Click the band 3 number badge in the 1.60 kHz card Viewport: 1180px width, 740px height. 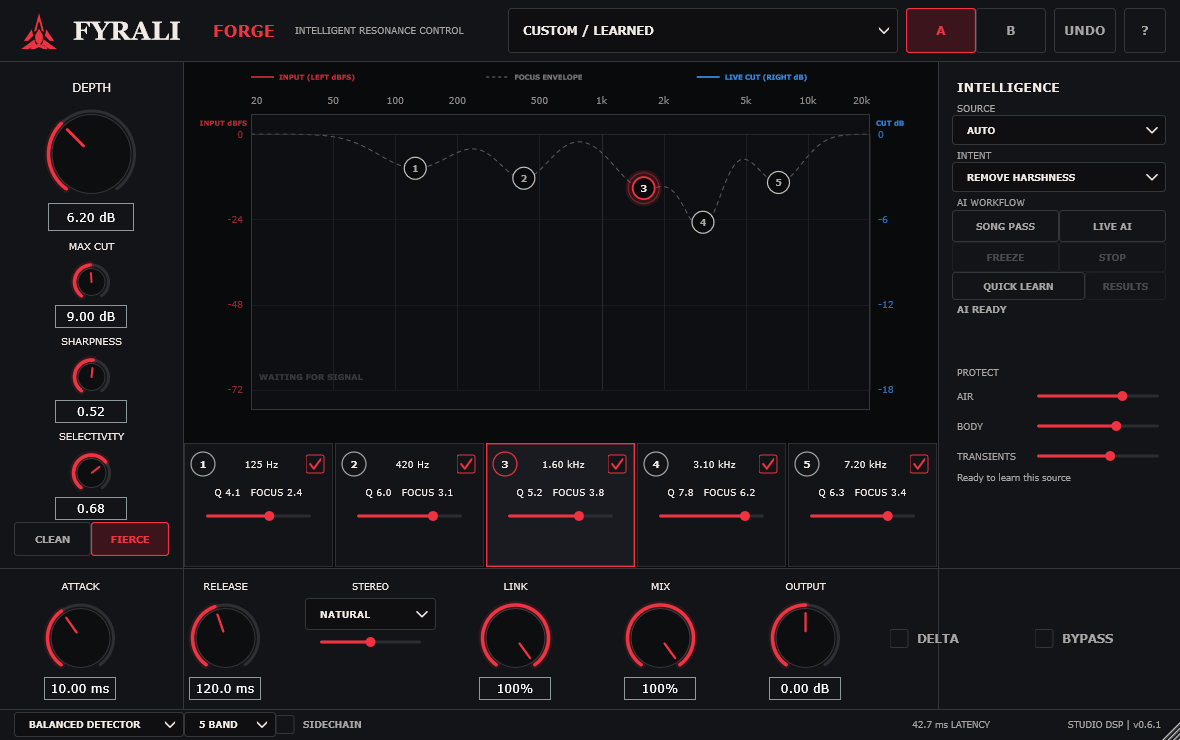(x=505, y=464)
